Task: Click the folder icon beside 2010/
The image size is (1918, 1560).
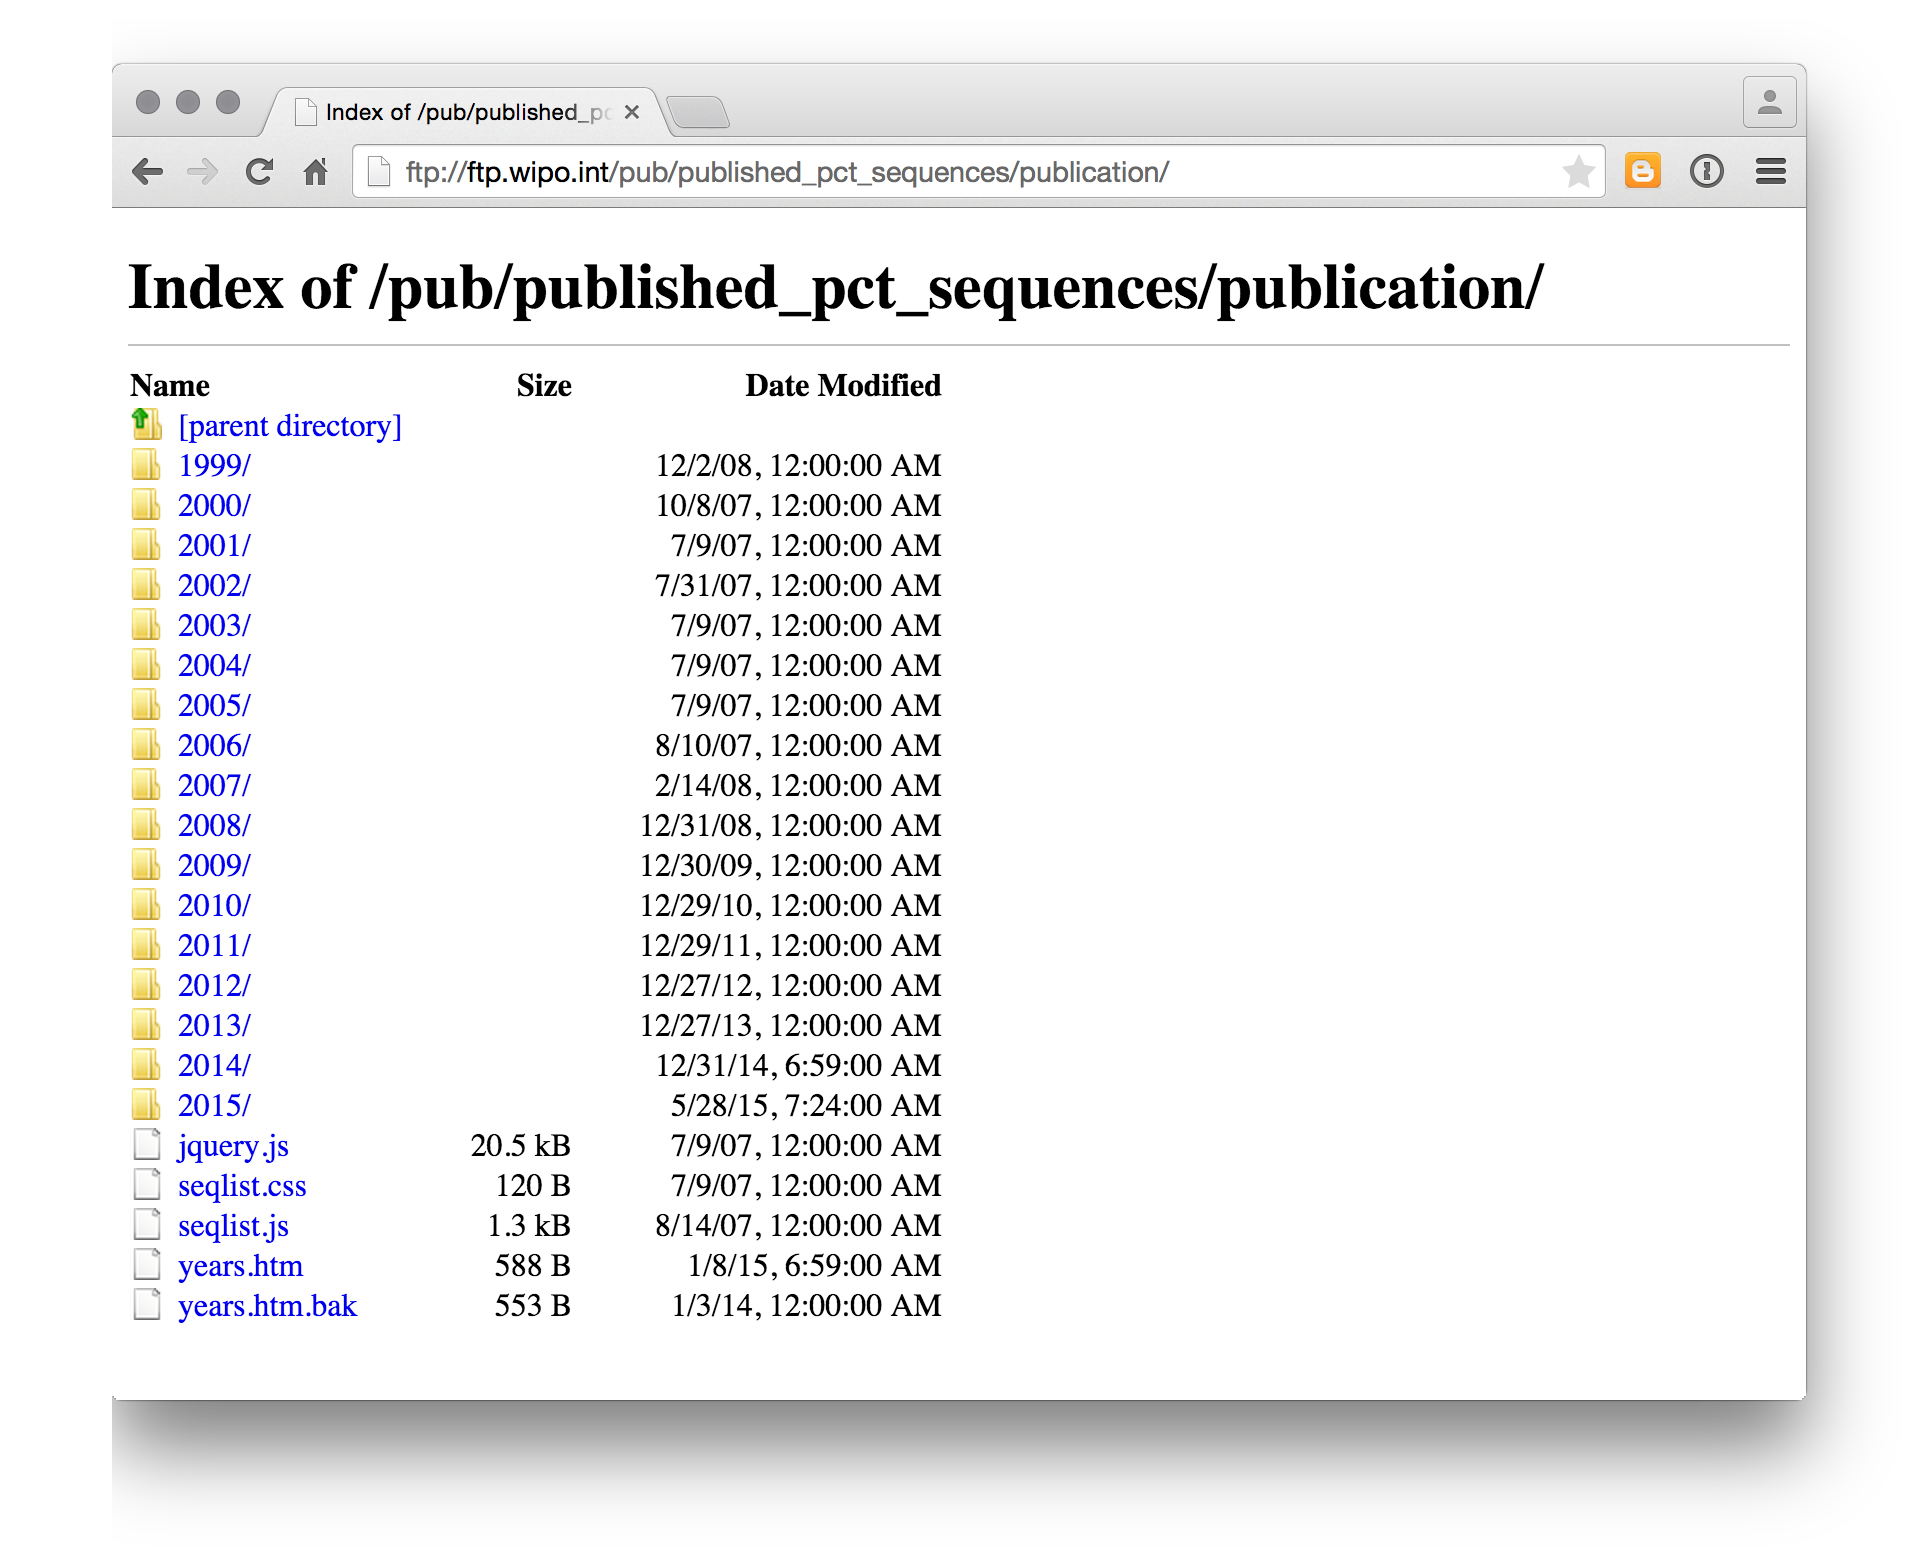Action: (146, 904)
